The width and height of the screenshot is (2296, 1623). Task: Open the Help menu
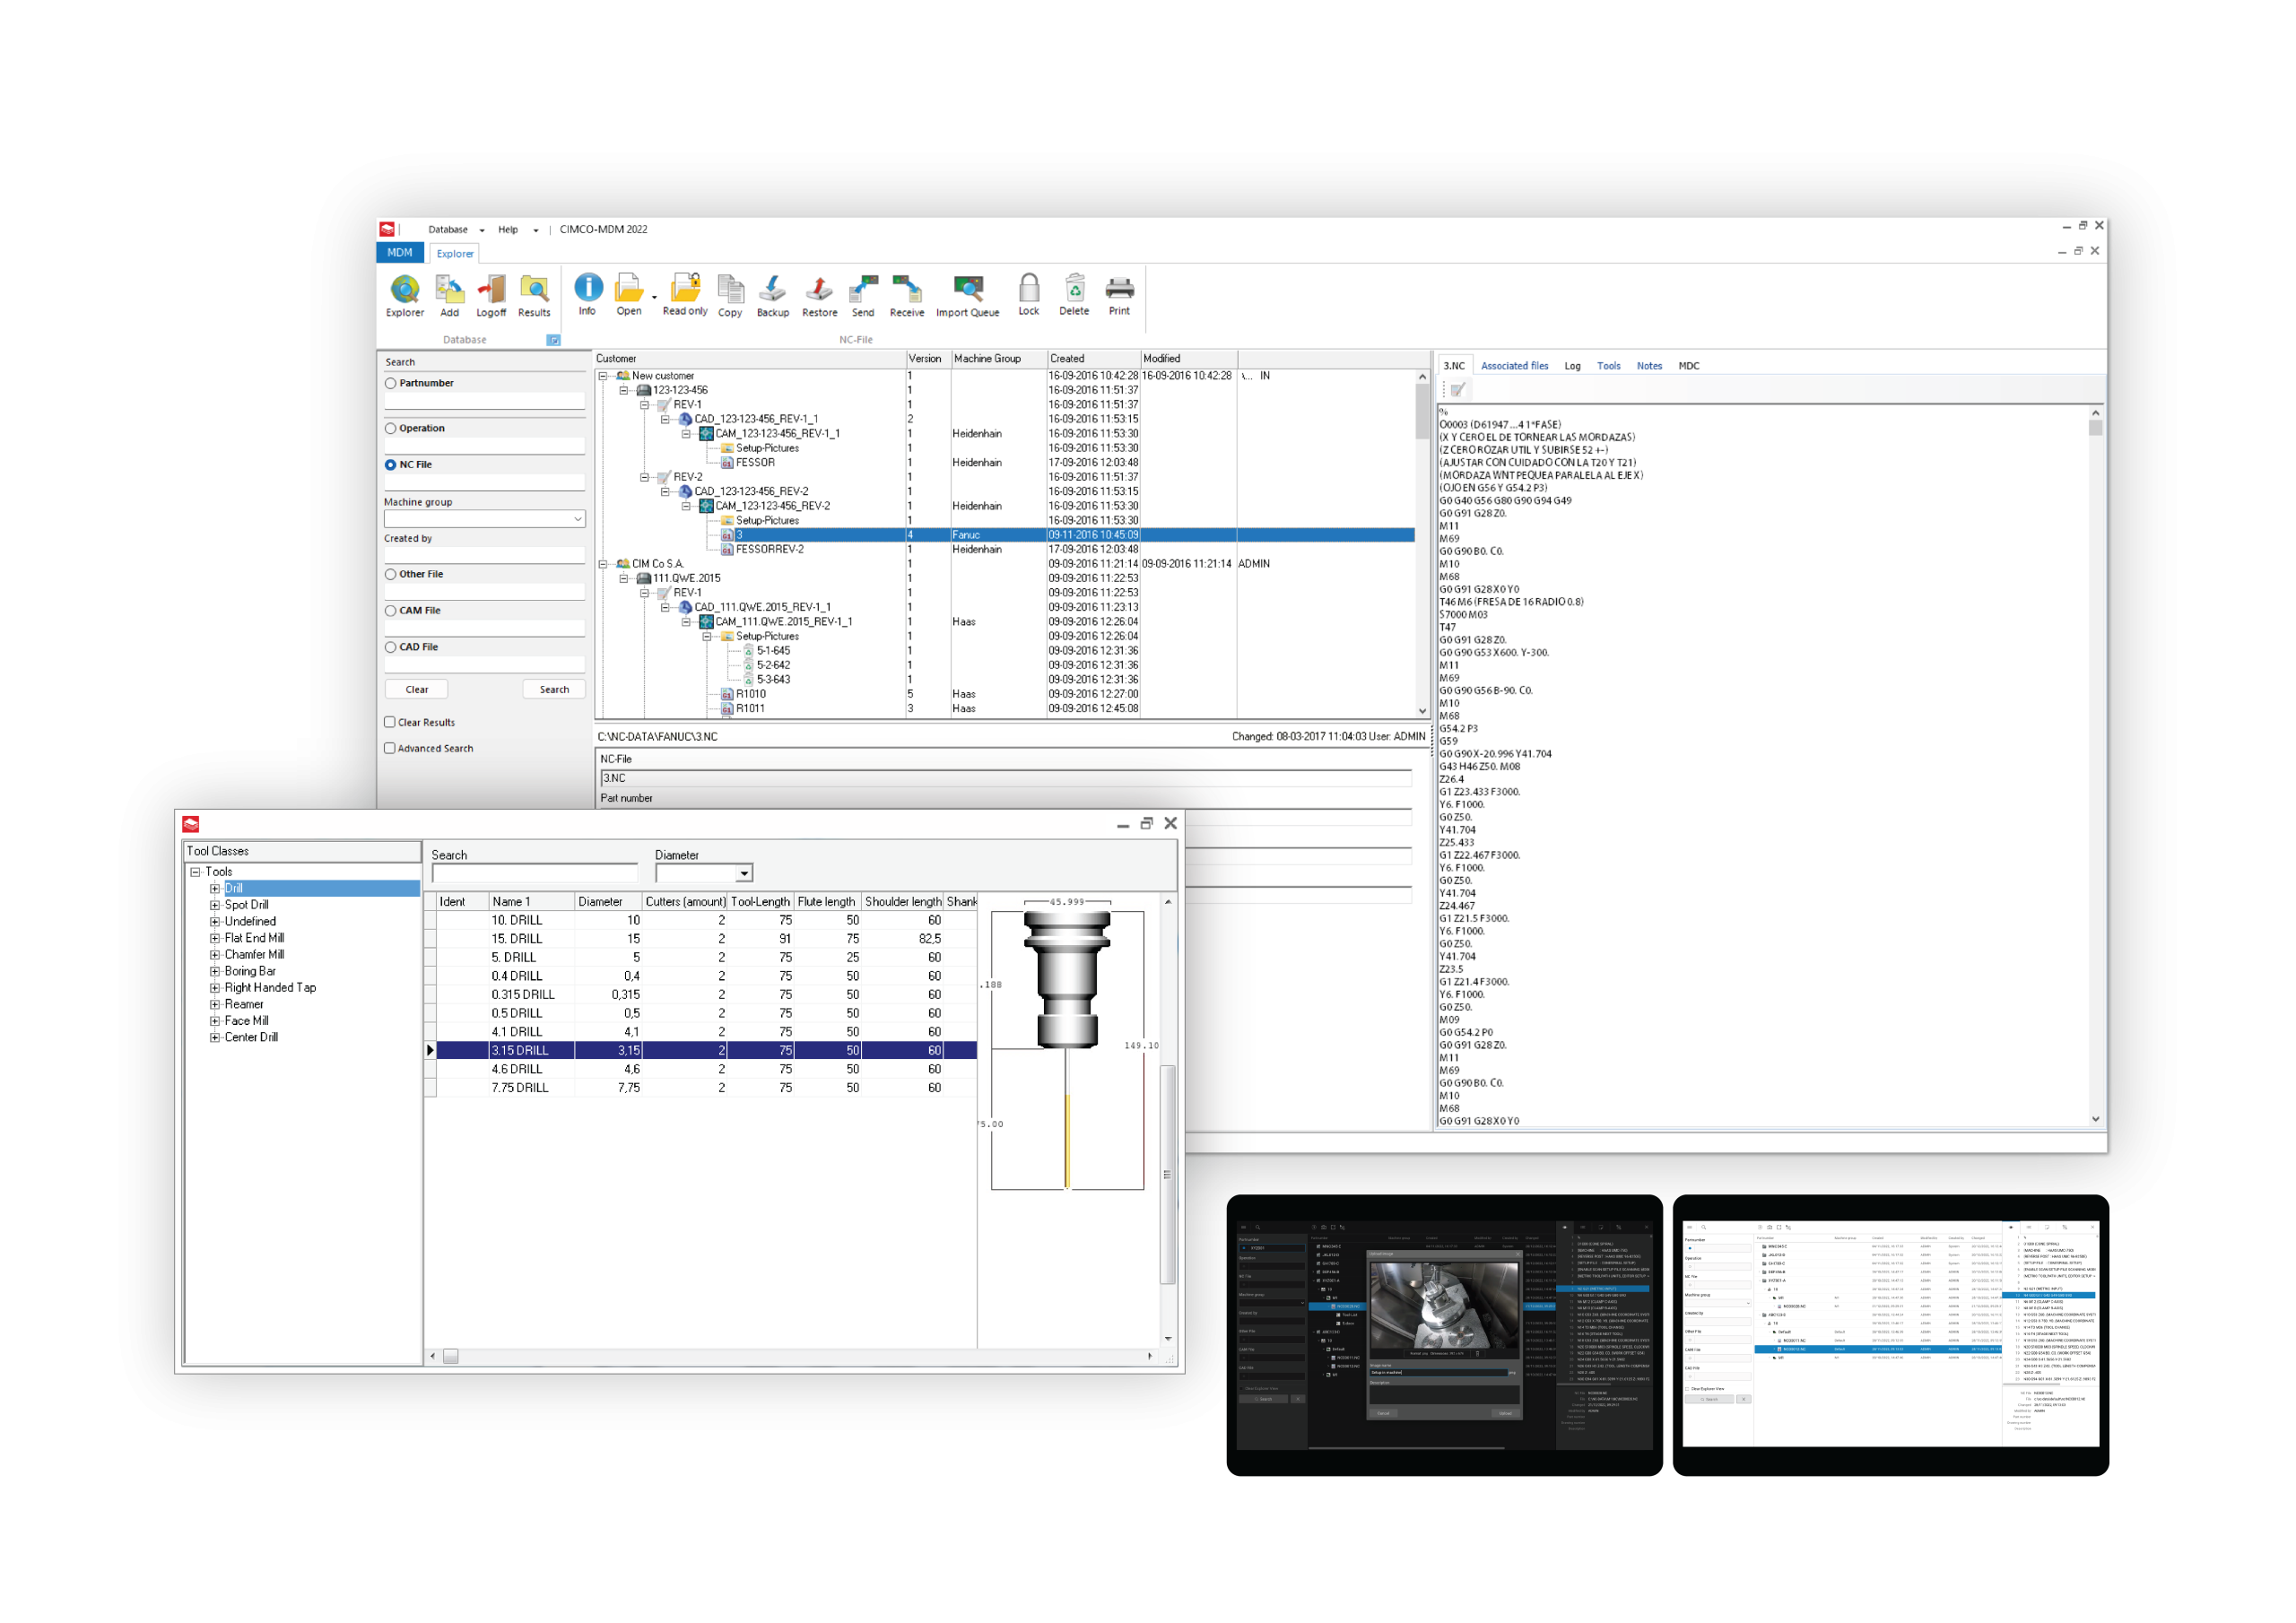(517, 229)
